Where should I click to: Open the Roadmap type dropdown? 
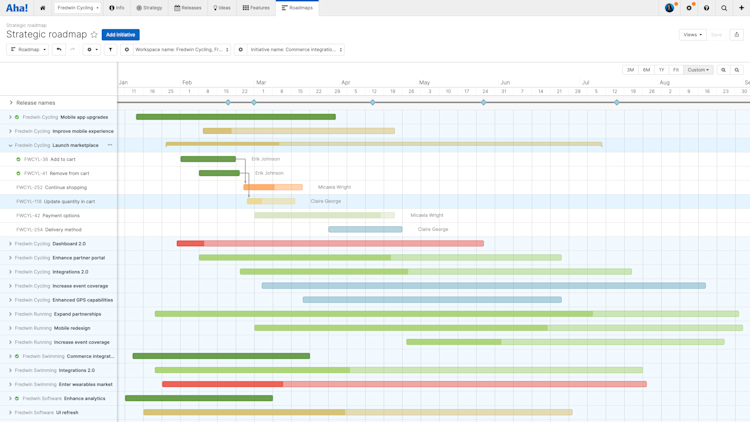tap(28, 49)
